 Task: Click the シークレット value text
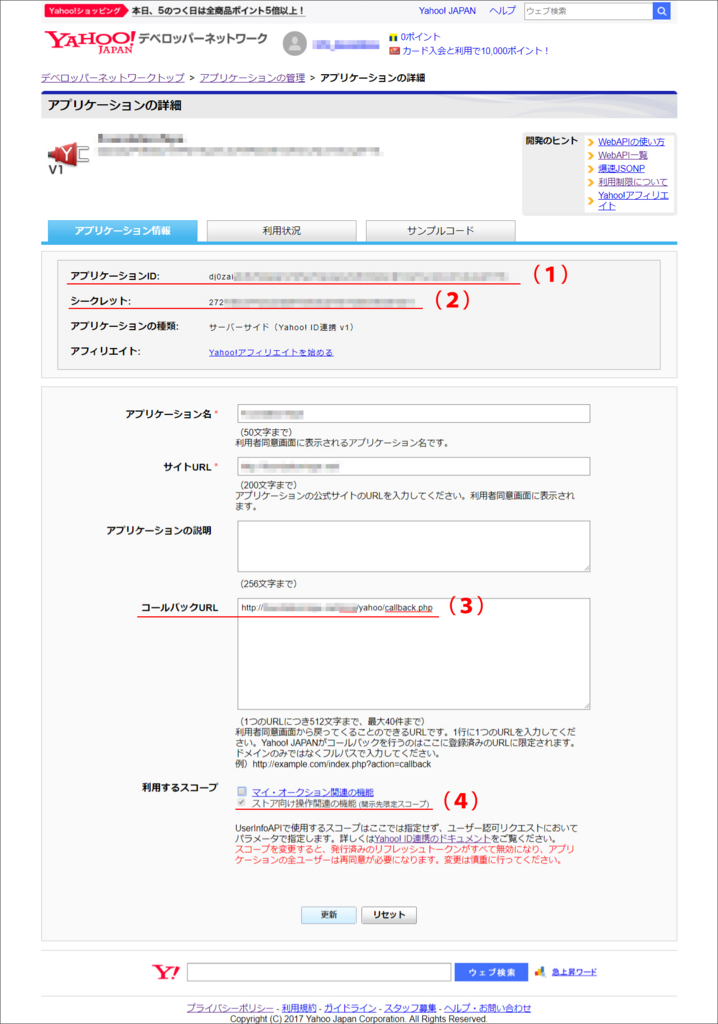(x=312, y=302)
